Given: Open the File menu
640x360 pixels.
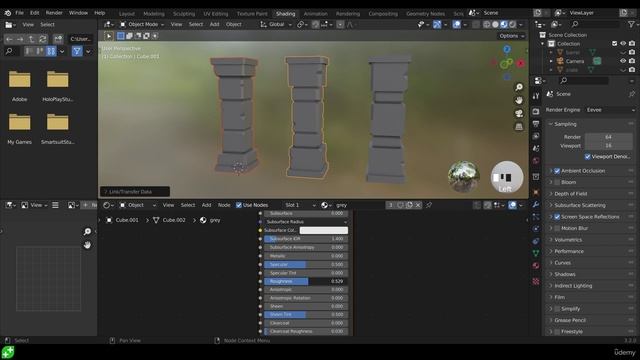Looking at the screenshot, I should tap(19, 13).
